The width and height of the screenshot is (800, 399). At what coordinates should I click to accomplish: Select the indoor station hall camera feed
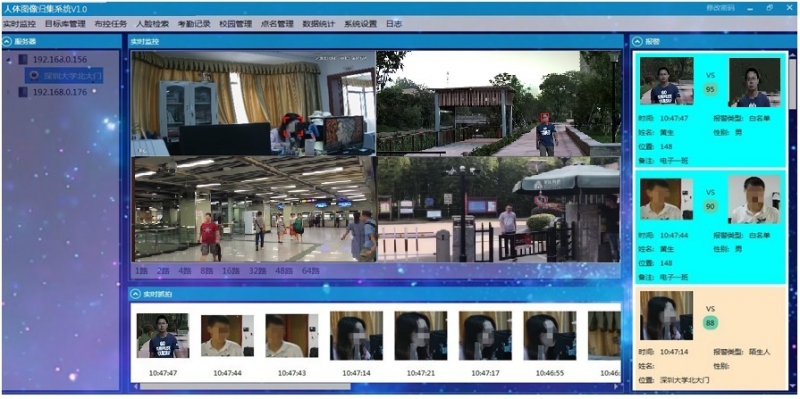[255, 209]
